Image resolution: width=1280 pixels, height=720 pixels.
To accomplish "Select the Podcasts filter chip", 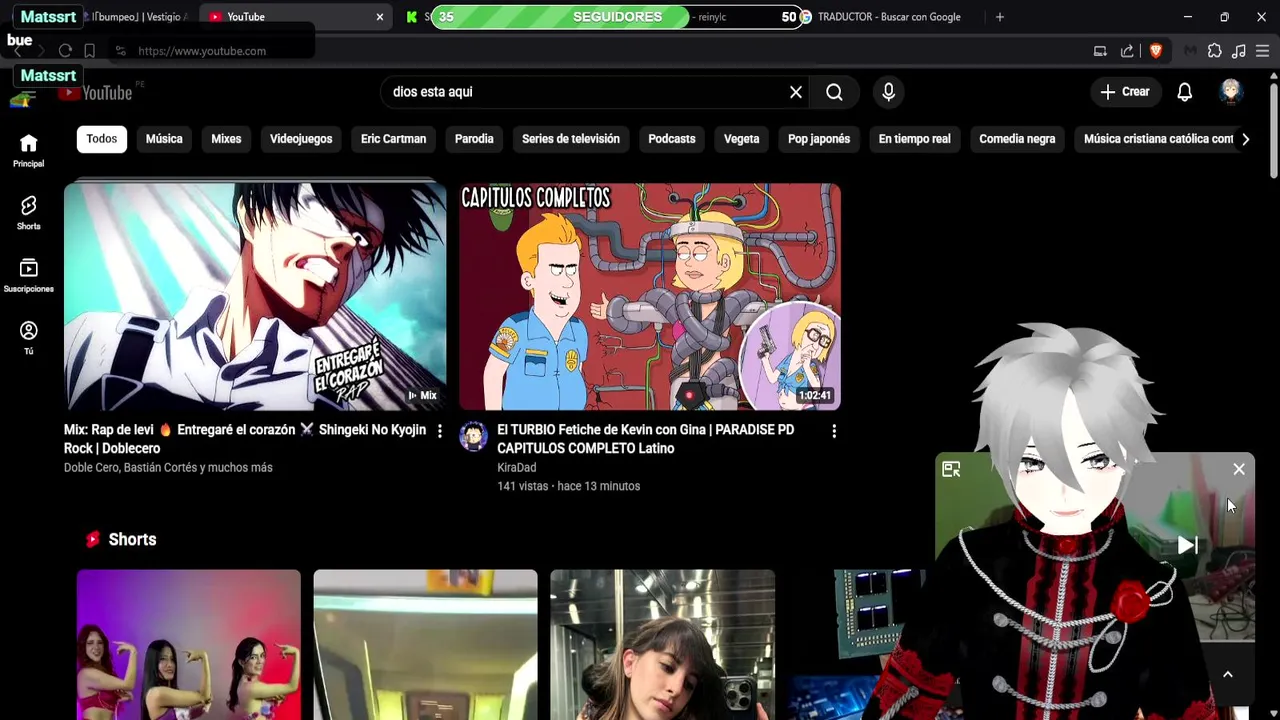I will pos(672,139).
